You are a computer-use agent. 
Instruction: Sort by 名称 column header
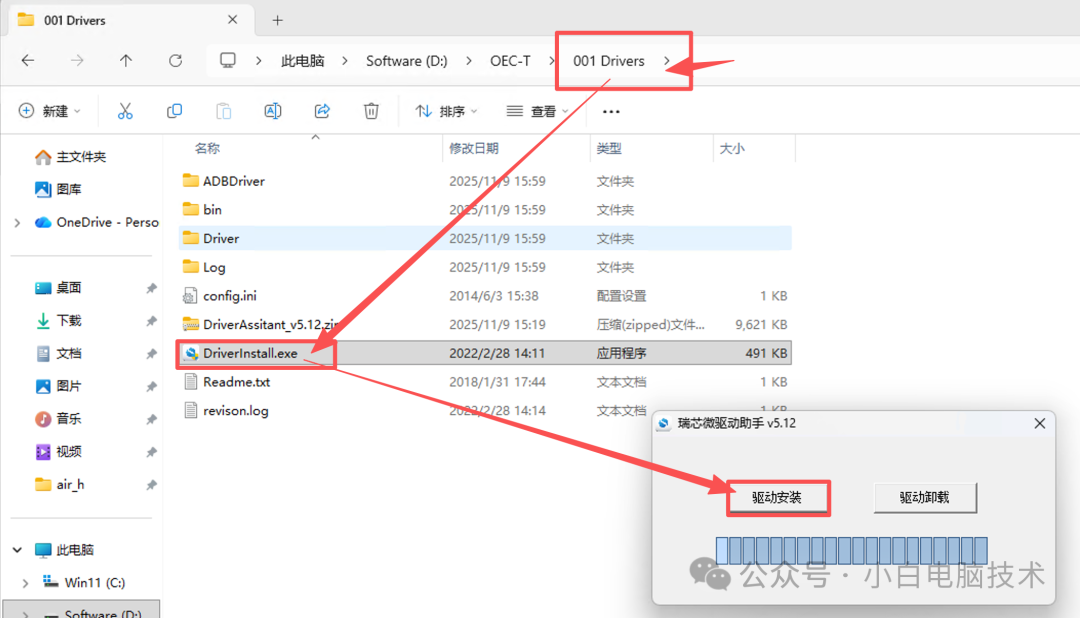point(207,148)
